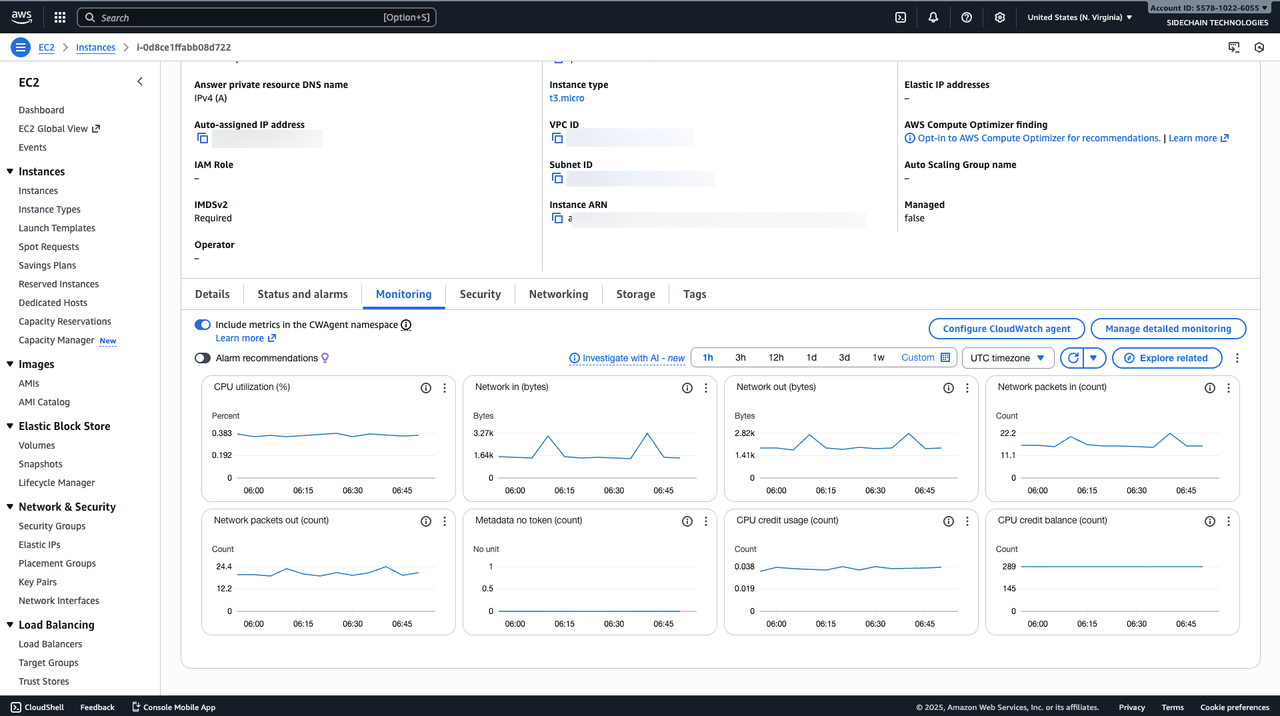This screenshot has height=716, width=1280.
Task: Click Investigate with AI link
Action: tap(627, 358)
